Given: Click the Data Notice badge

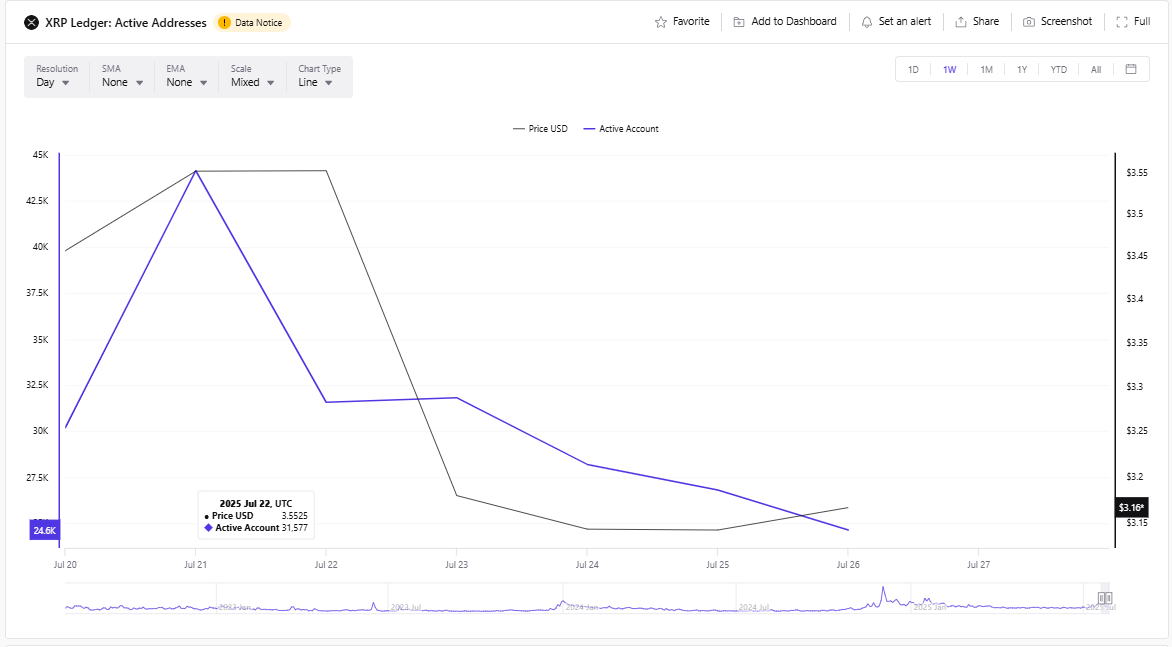Looking at the screenshot, I should coord(253,23).
